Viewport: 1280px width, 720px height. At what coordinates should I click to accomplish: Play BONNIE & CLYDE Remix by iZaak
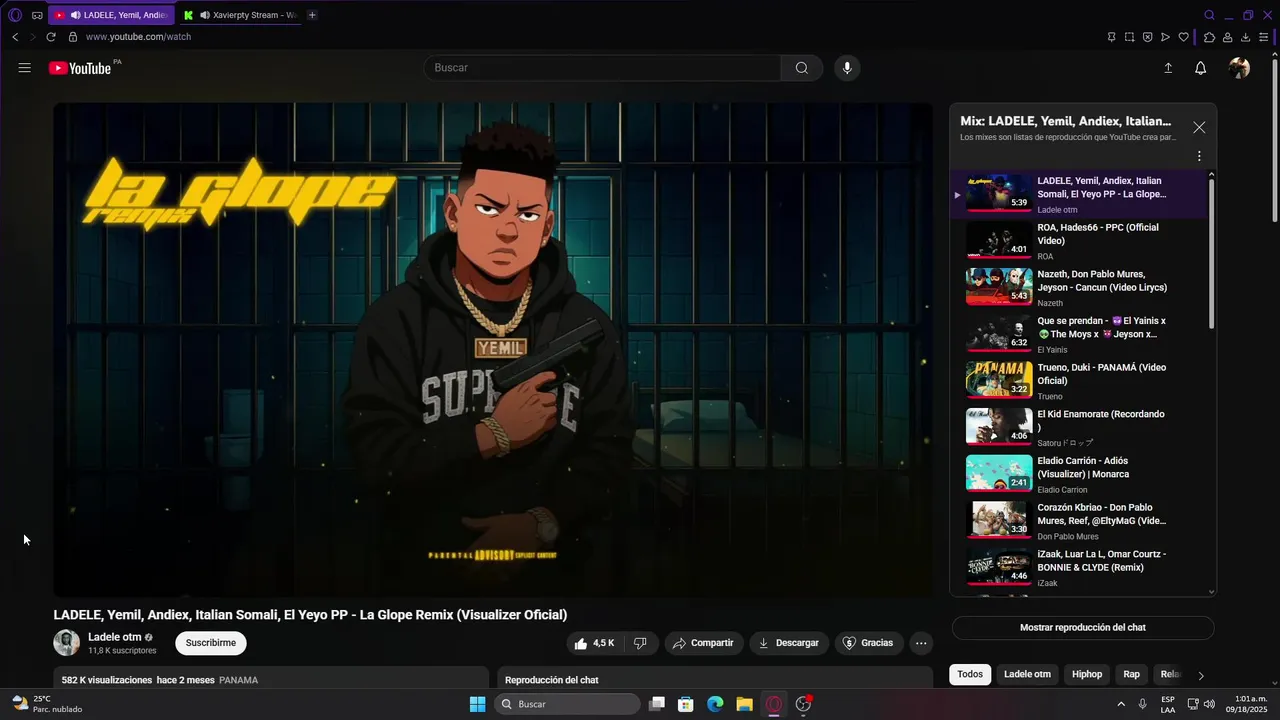(x=1080, y=568)
